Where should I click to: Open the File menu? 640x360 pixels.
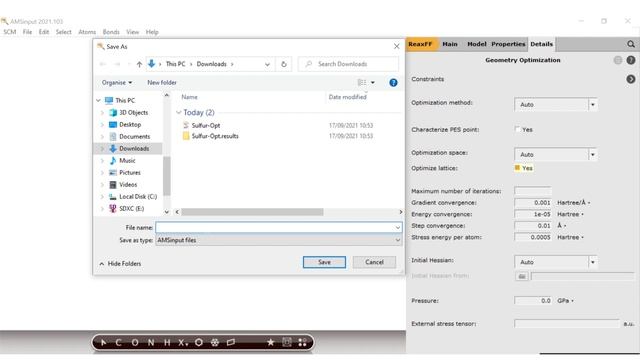pyautogui.click(x=27, y=32)
